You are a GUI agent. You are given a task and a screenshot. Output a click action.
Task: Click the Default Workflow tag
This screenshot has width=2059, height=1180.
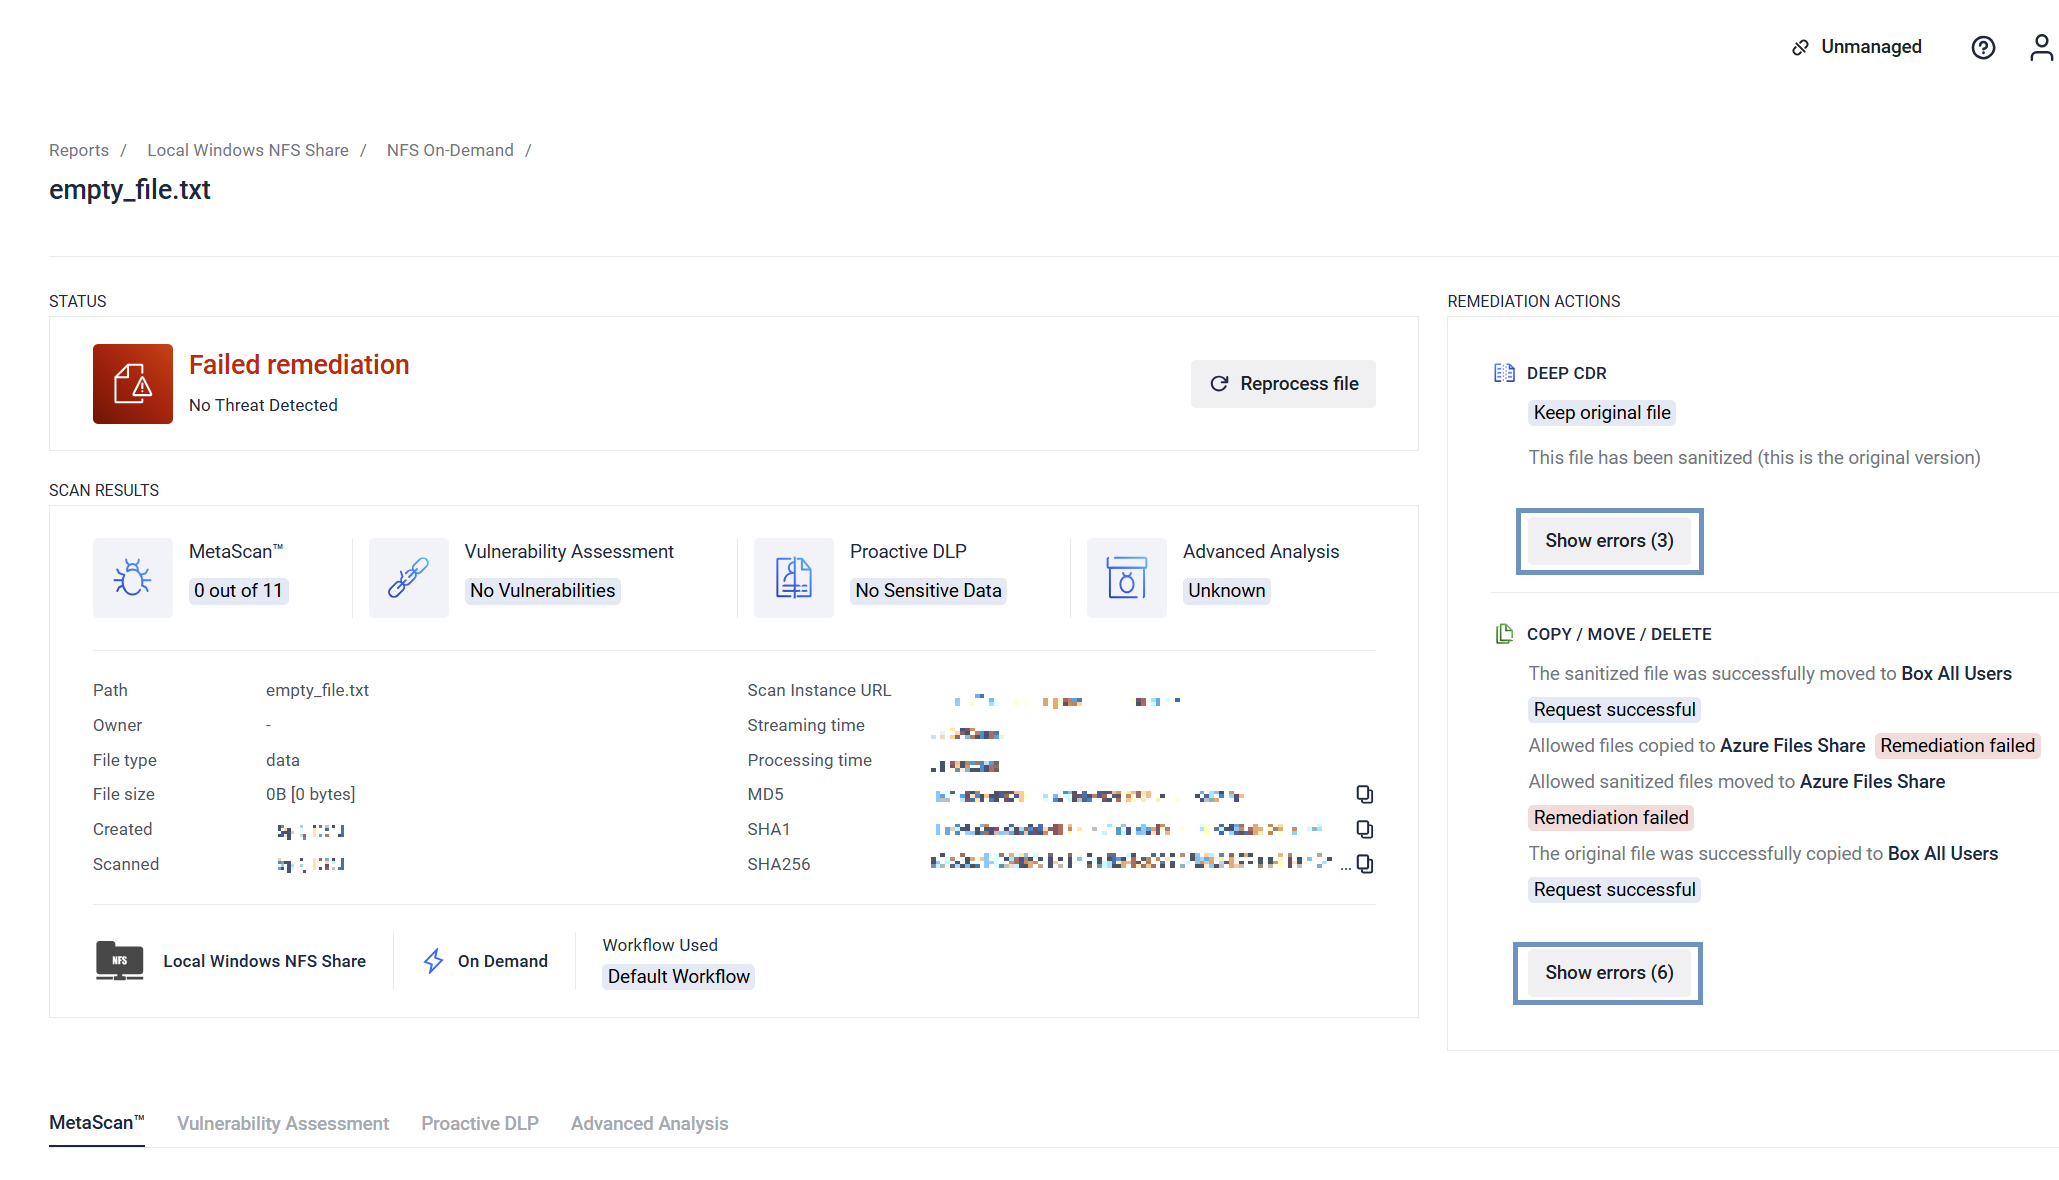pyautogui.click(x=678, y=977)
